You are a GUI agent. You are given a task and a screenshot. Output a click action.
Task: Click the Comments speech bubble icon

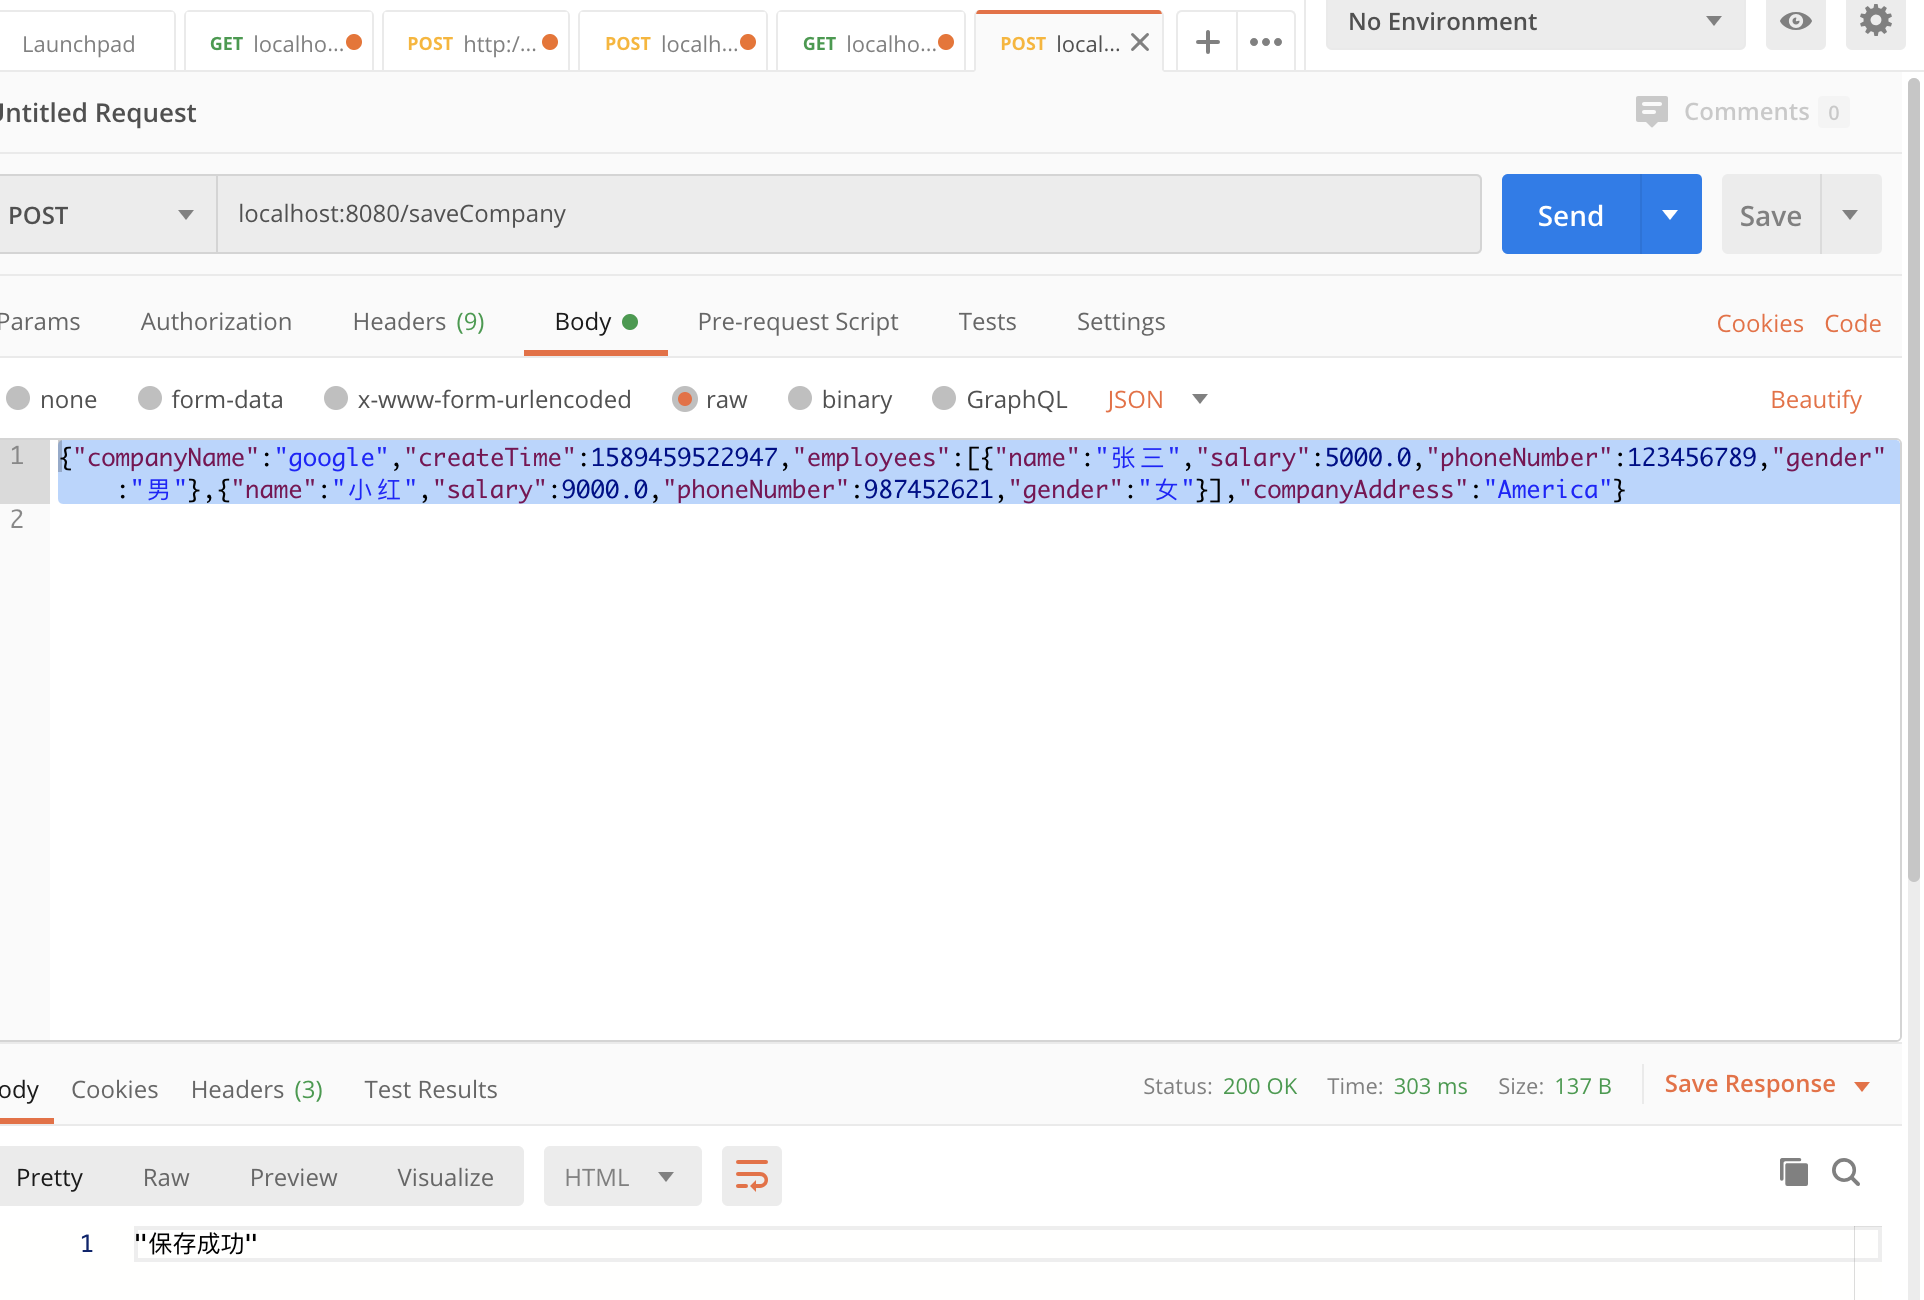[x=1651, y=111]
